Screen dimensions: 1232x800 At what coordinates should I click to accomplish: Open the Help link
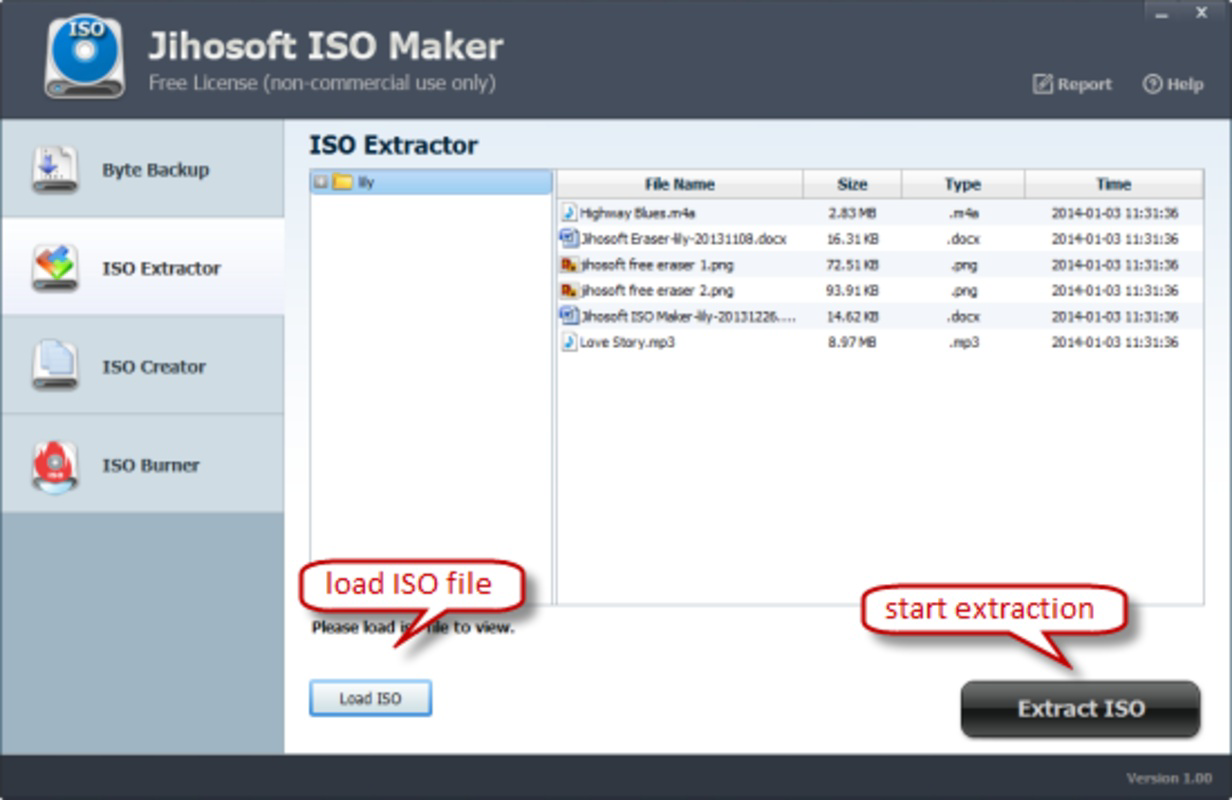point(1173,84)
